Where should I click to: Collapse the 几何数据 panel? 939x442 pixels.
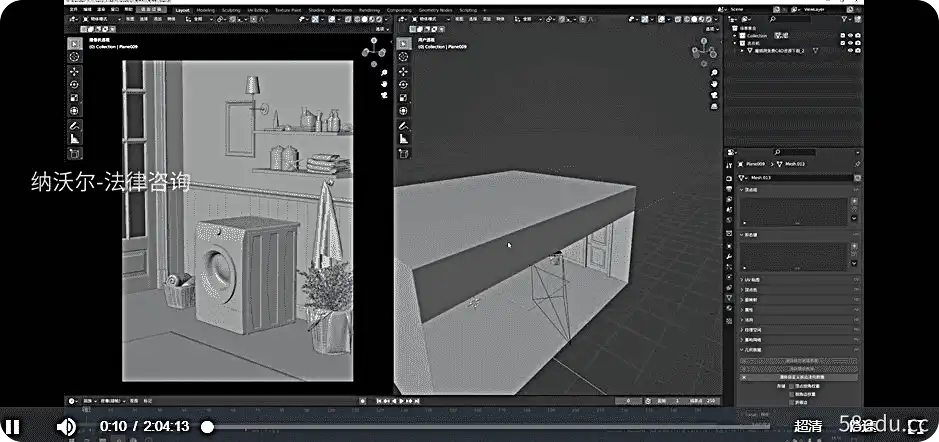(799, 350)
